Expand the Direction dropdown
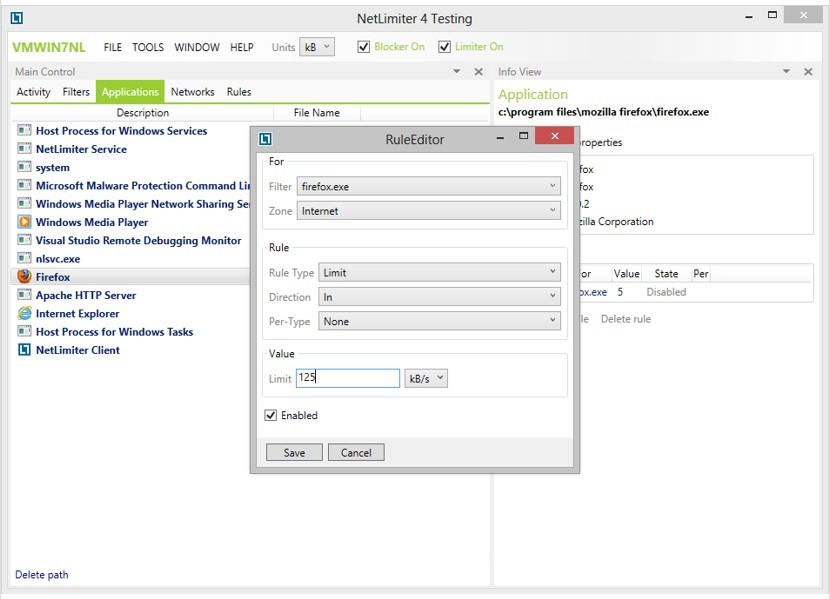 [439, 297]
